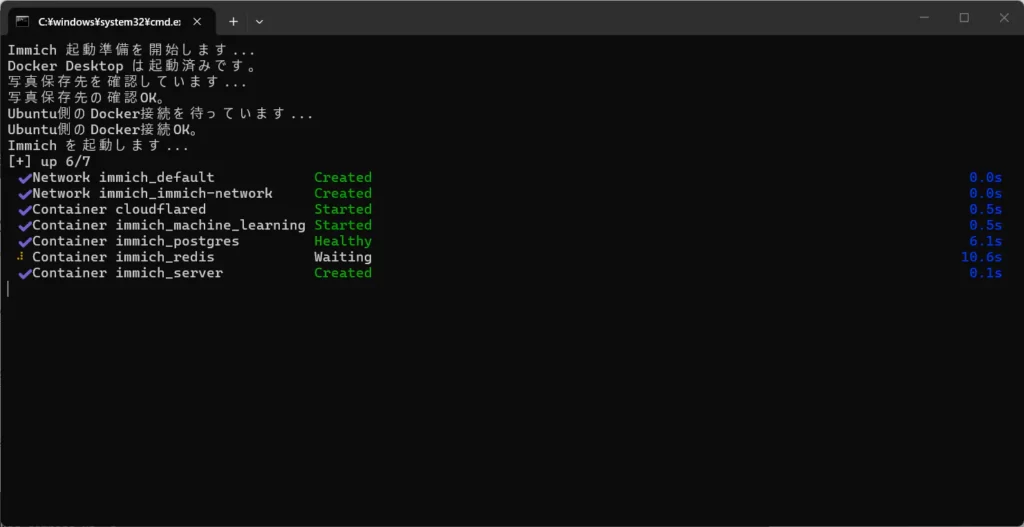
Task: Click the text 'Network immich_immich-network'
Action: [x=152, y=193]
